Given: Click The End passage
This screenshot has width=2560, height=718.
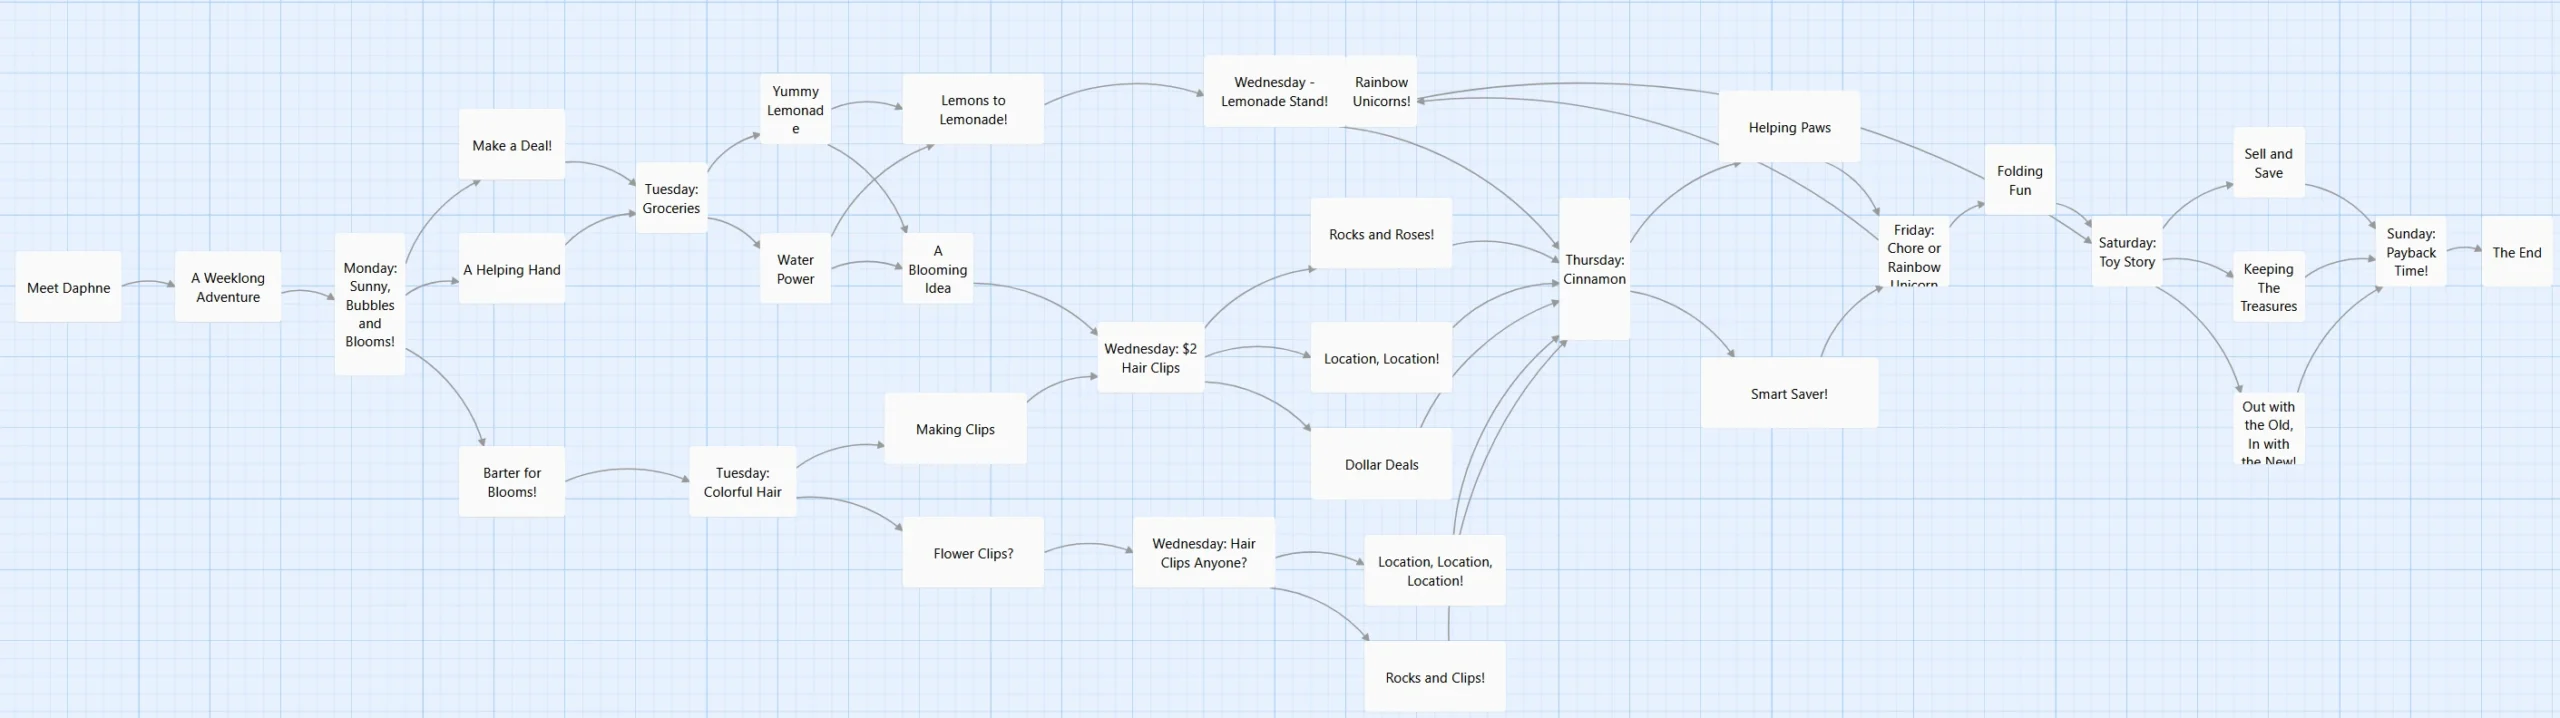Looking at the screenshot, I should (2516, 253).
